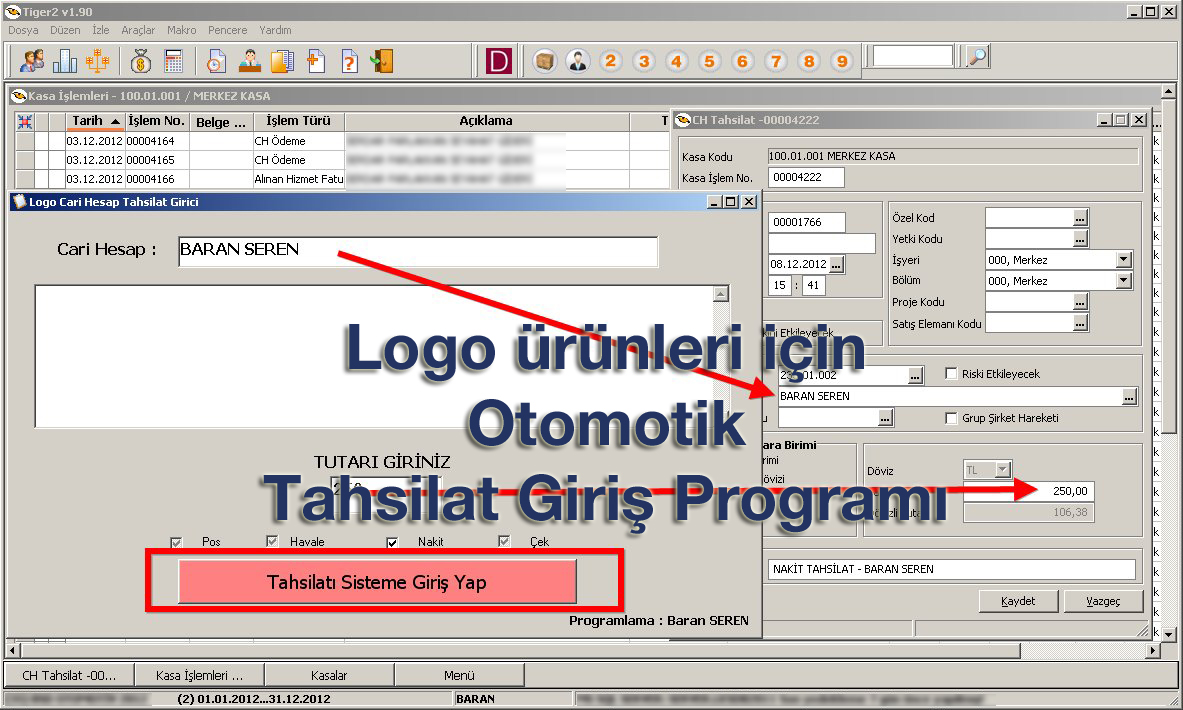Open the calculator toolbar icon
Screen dimensions: 1183x710
pyautogui.click(x=174, y=61)
